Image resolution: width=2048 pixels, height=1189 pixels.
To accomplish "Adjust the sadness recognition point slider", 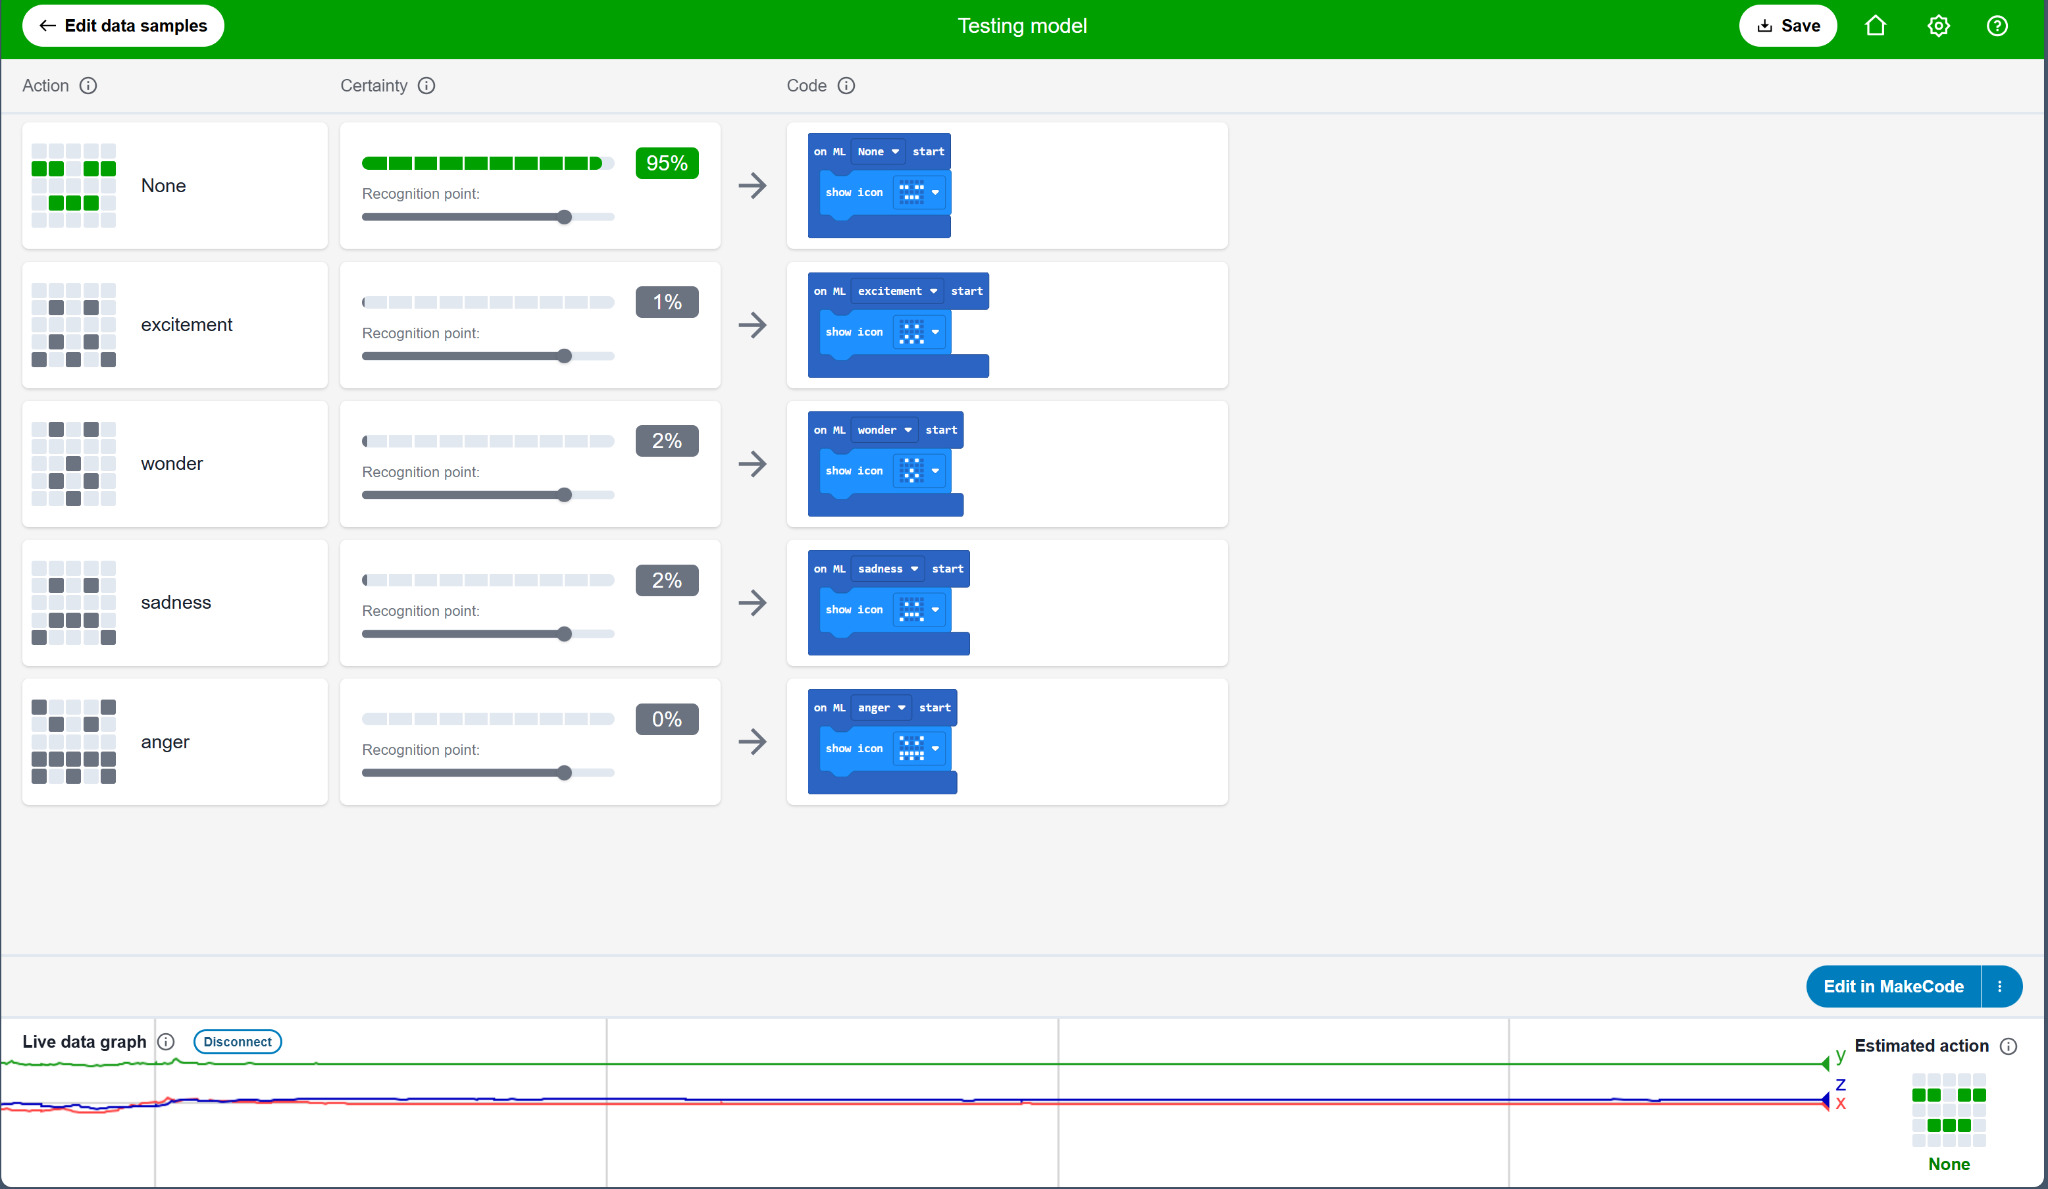I will tap(565, 634).
